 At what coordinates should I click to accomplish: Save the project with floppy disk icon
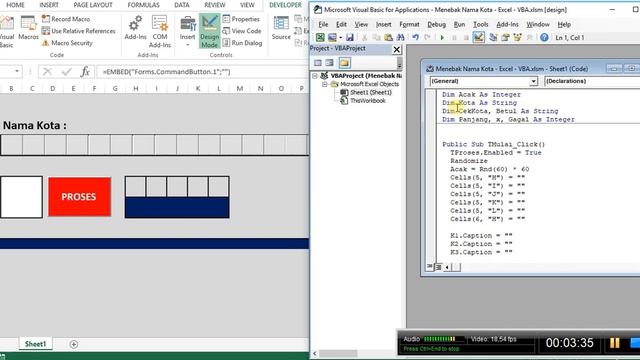pyautogui.click(x=350, y=38)
